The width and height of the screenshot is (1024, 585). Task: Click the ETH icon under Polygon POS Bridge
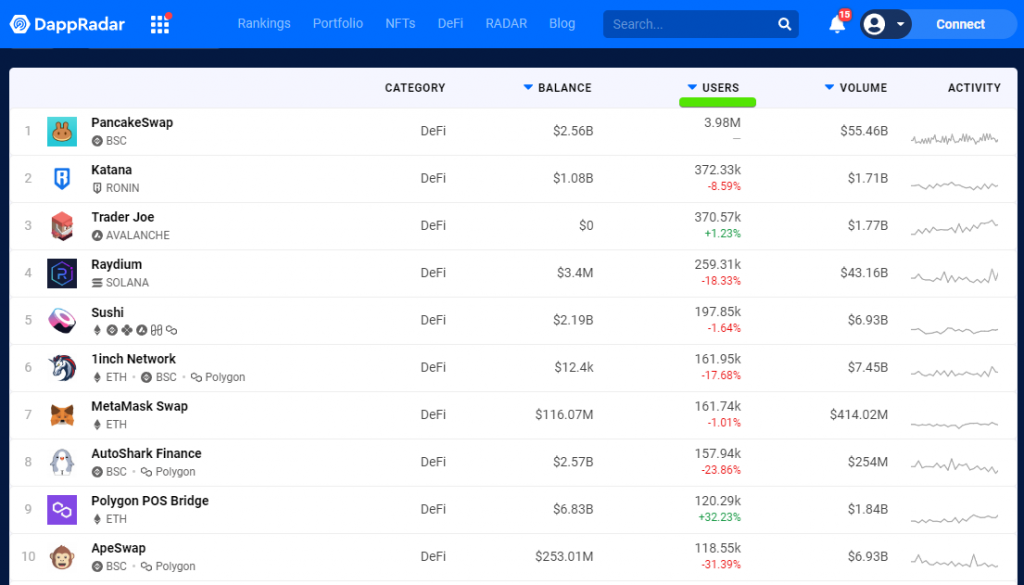point(97,519)
